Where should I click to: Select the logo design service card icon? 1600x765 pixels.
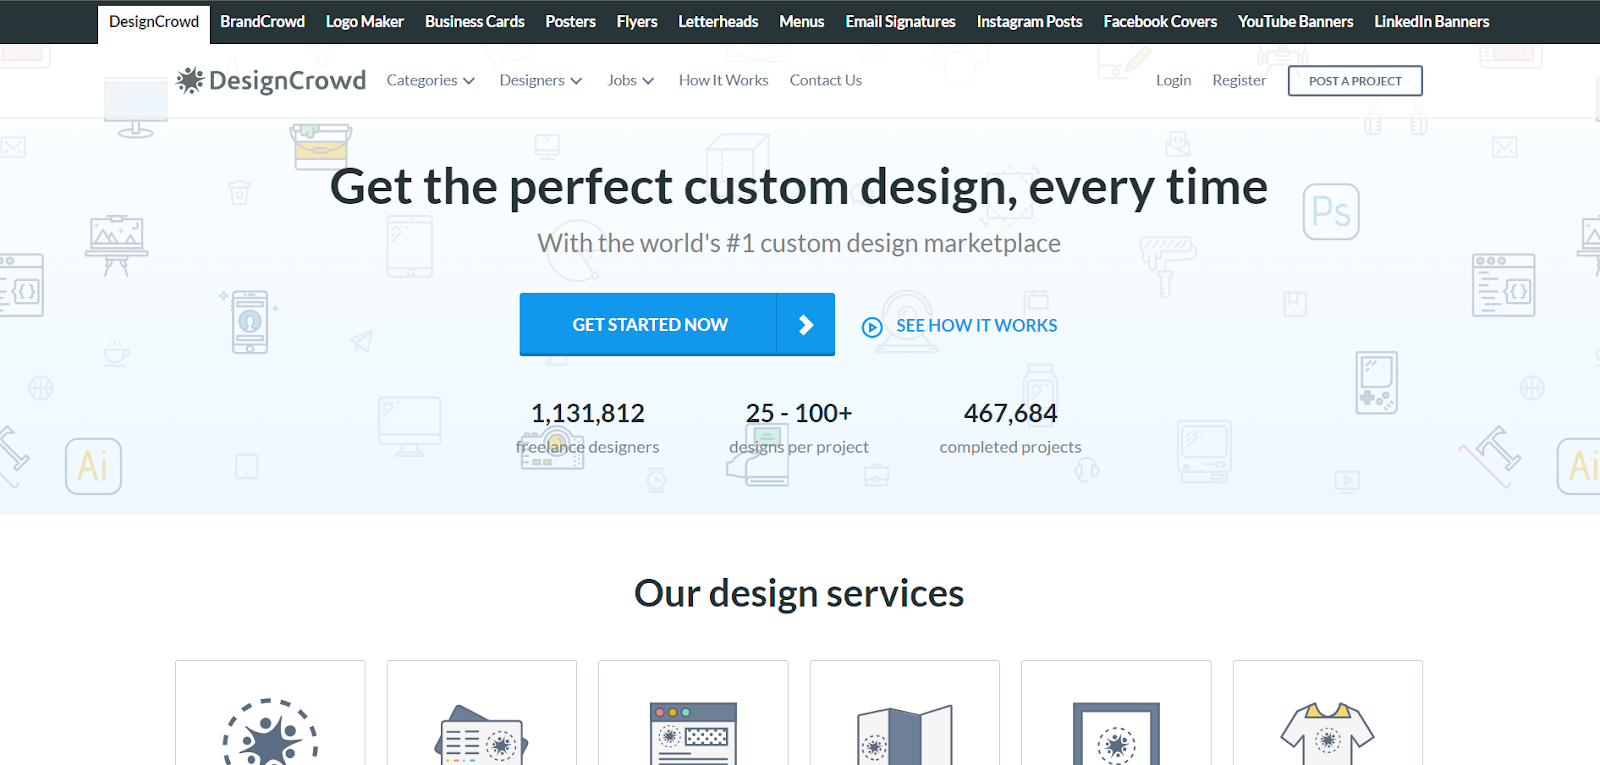(270, 732)
